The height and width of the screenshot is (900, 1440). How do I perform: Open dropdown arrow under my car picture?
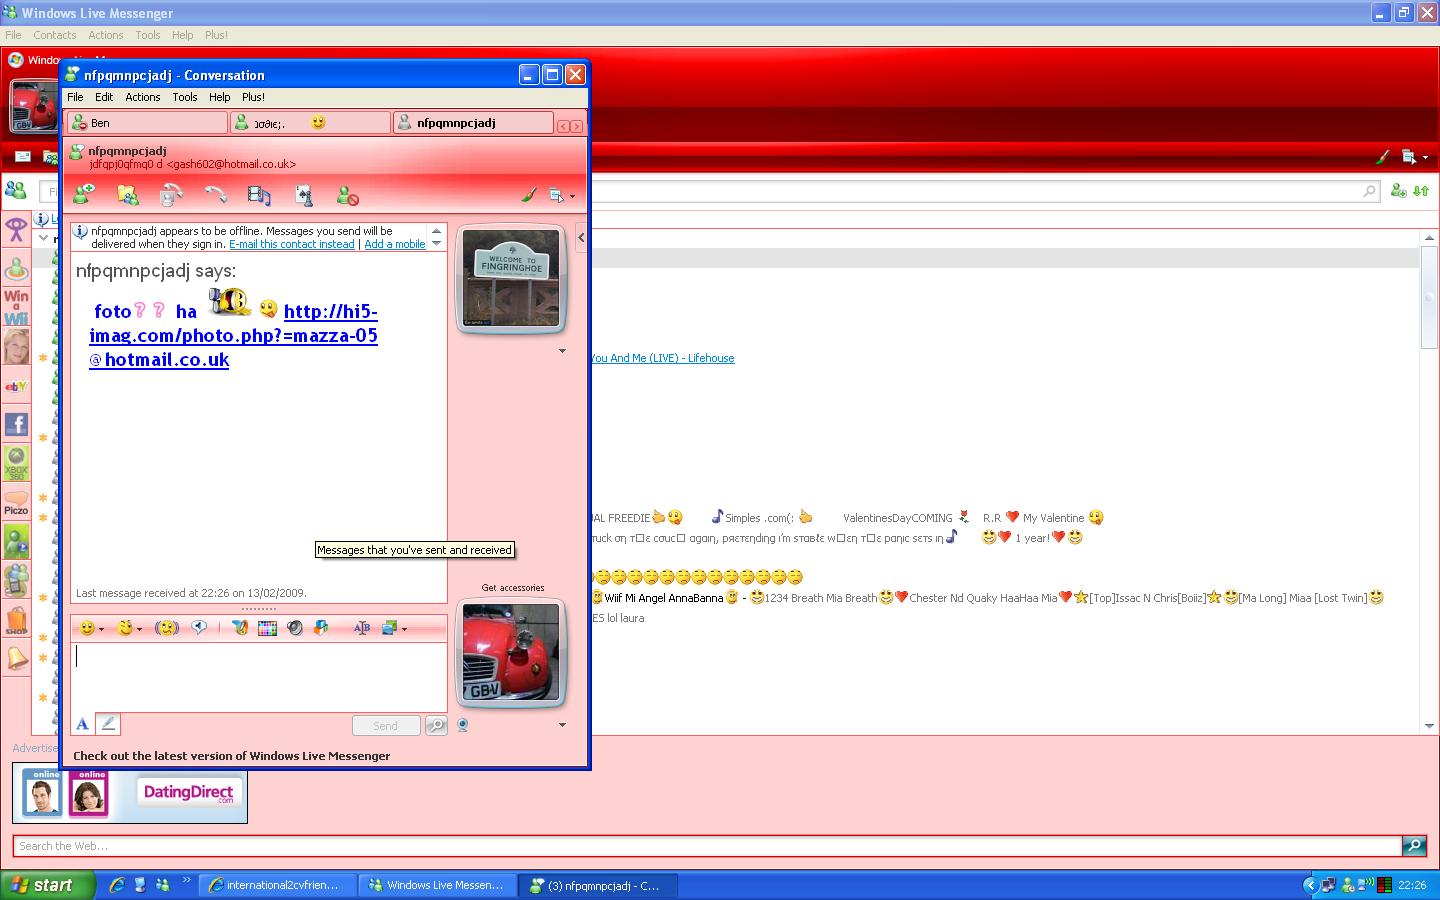click(562, 725)
